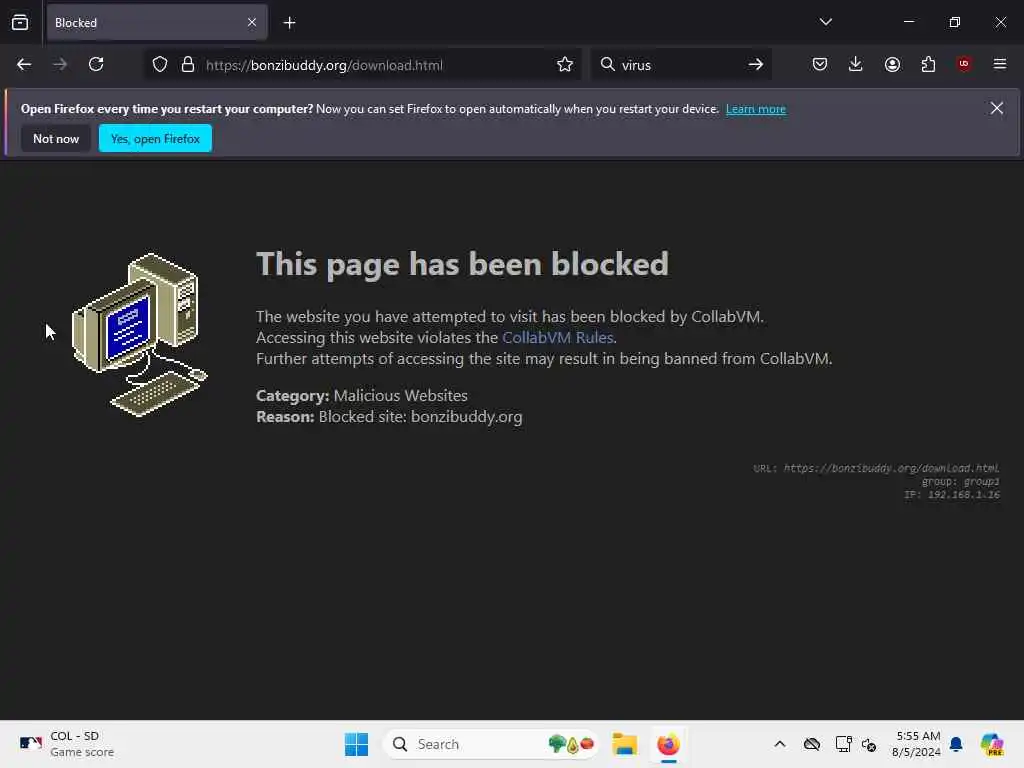Screen dimensions: 1024x768
Task: Go back to the previous page
Action: point(24,64)
